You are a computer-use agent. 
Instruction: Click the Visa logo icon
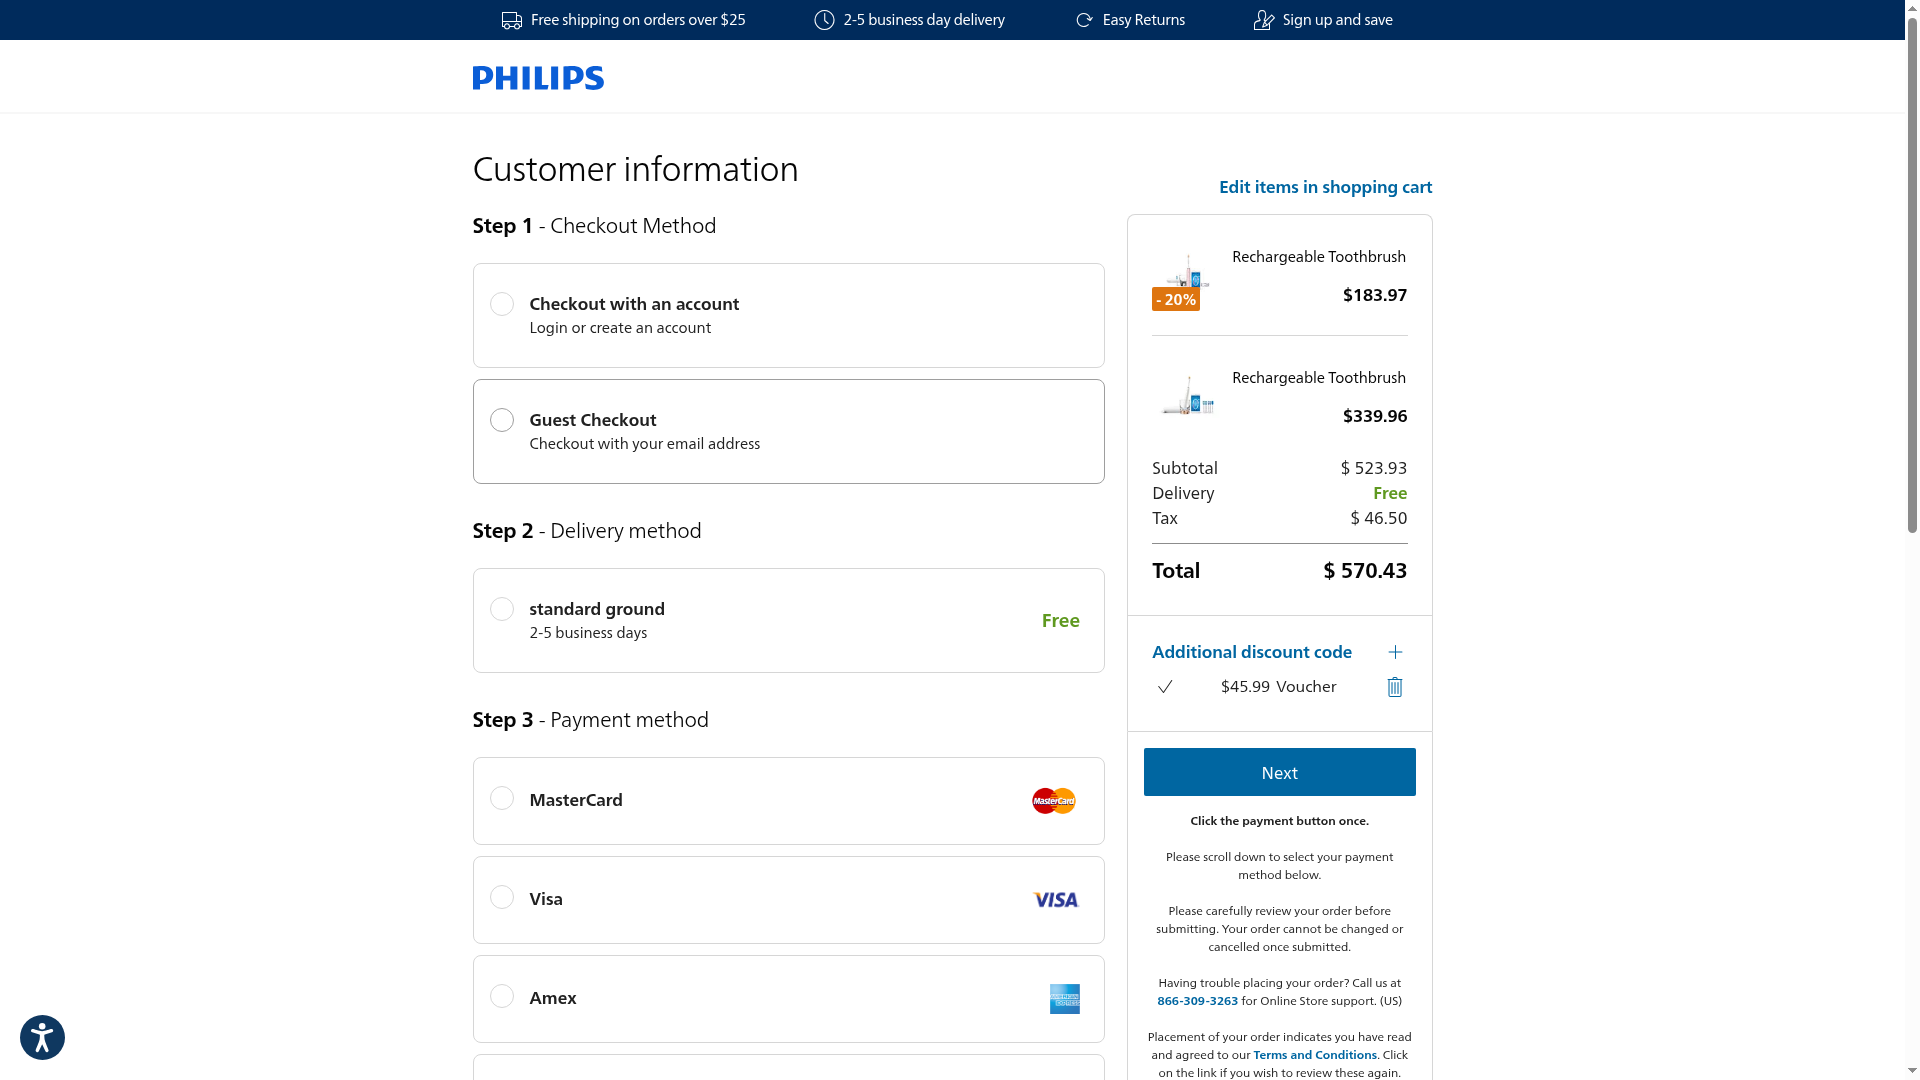point(1056,900)
